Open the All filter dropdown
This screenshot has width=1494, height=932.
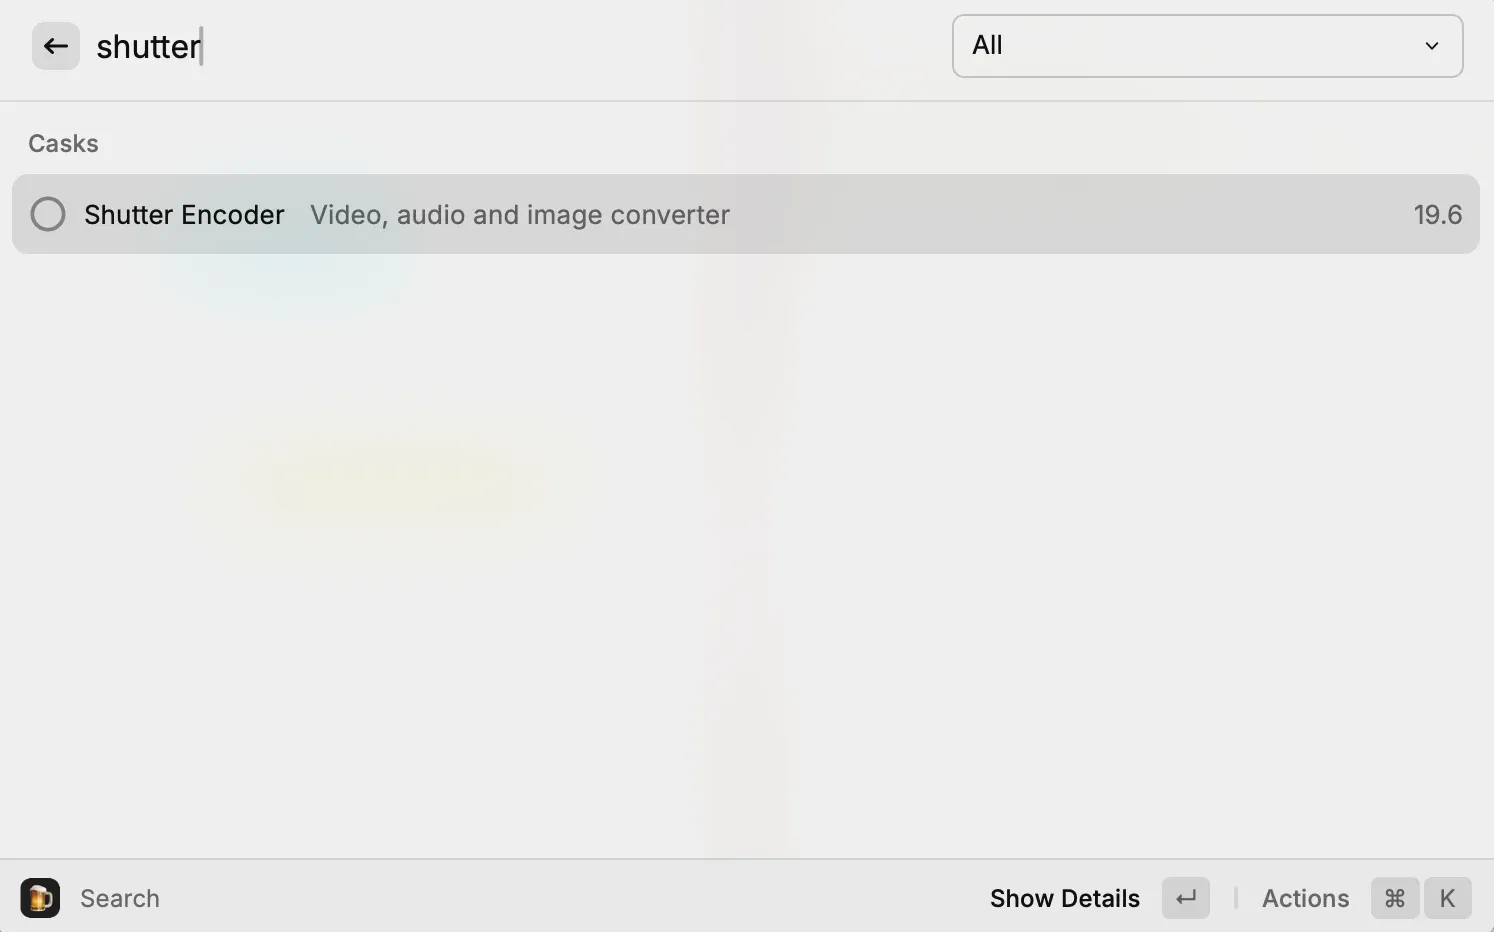[1208, 46]
